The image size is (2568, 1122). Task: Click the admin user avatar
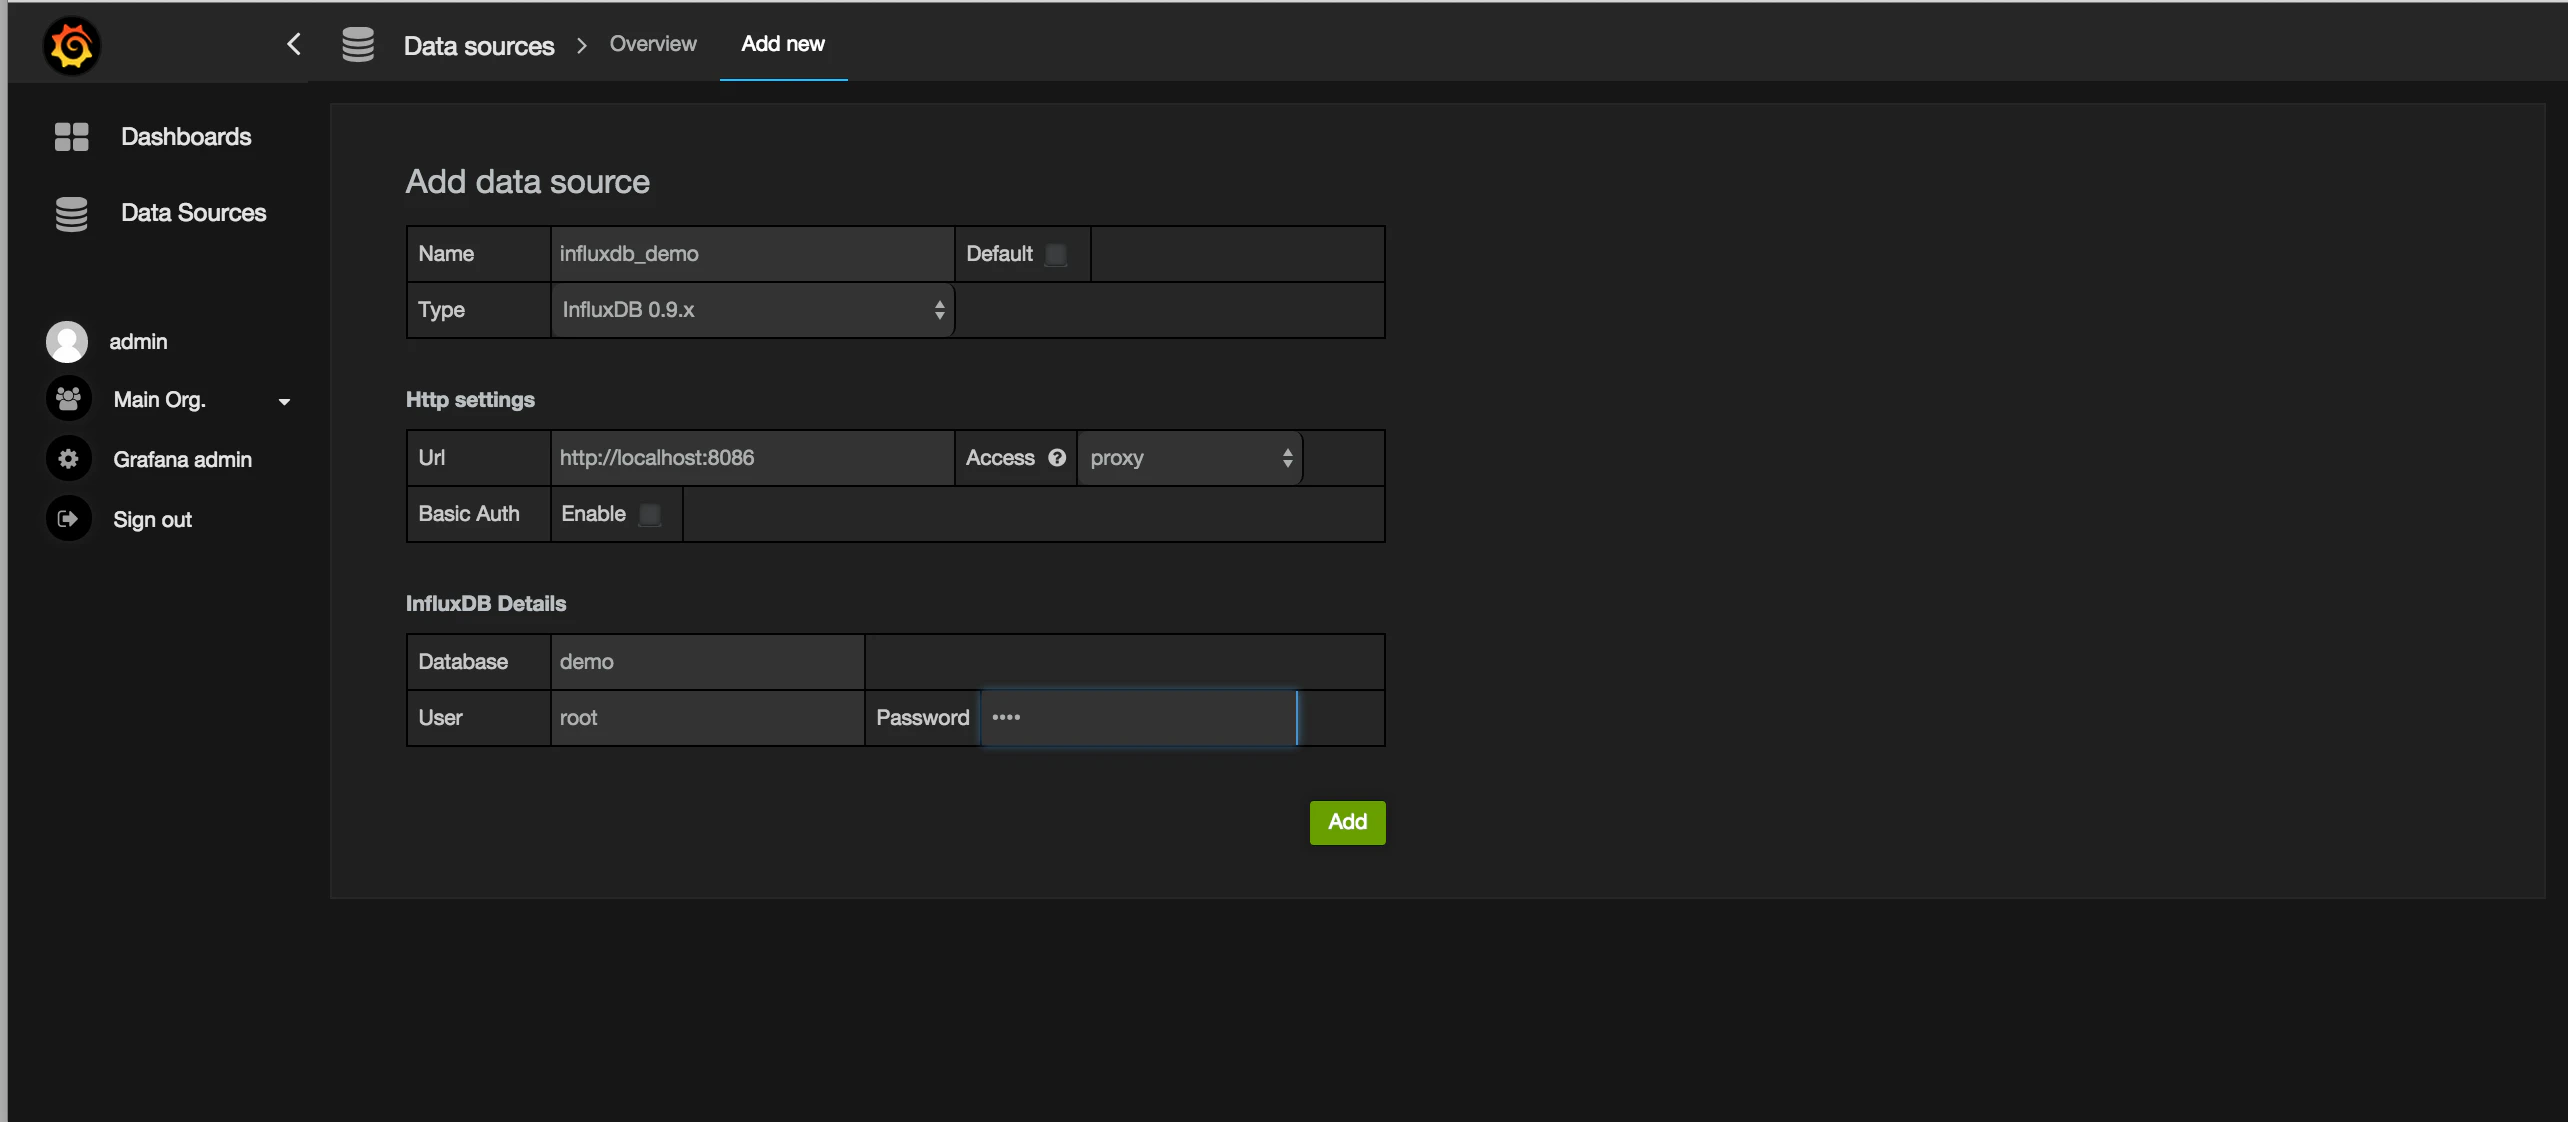[67, 342]
